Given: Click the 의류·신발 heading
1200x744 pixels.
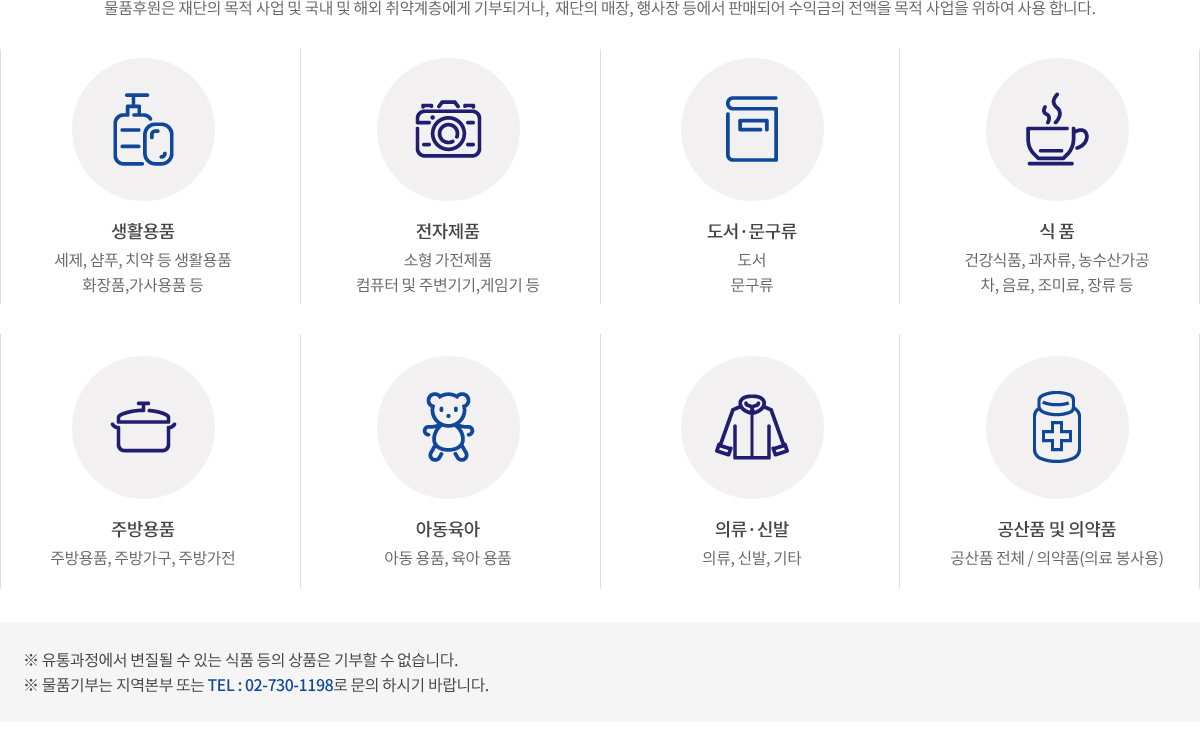Looking at the screenshot, I should (x=752, y=529).
